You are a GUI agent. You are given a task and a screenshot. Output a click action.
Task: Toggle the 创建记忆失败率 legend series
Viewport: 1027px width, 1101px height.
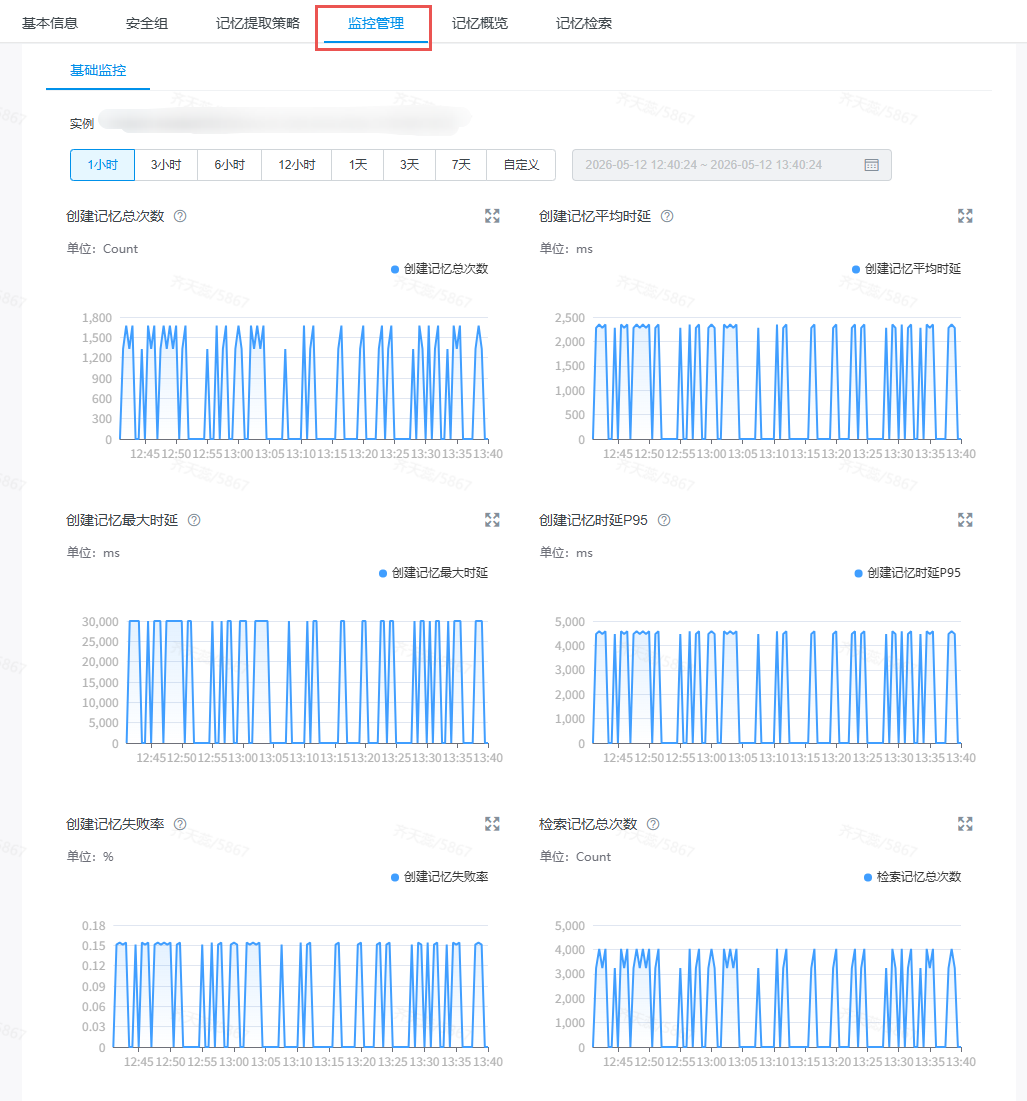click(x=439, y=877)
